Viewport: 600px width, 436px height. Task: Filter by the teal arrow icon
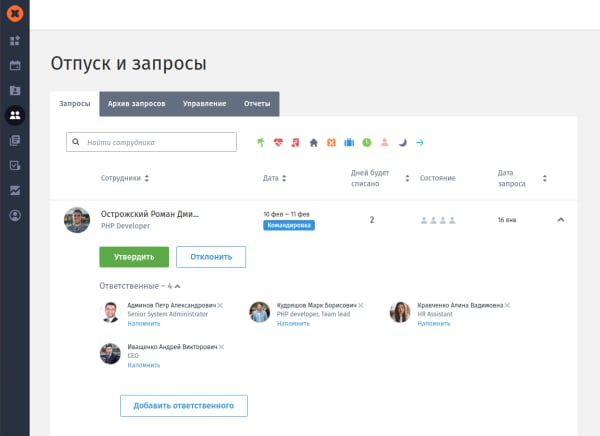tap(420, 143)
